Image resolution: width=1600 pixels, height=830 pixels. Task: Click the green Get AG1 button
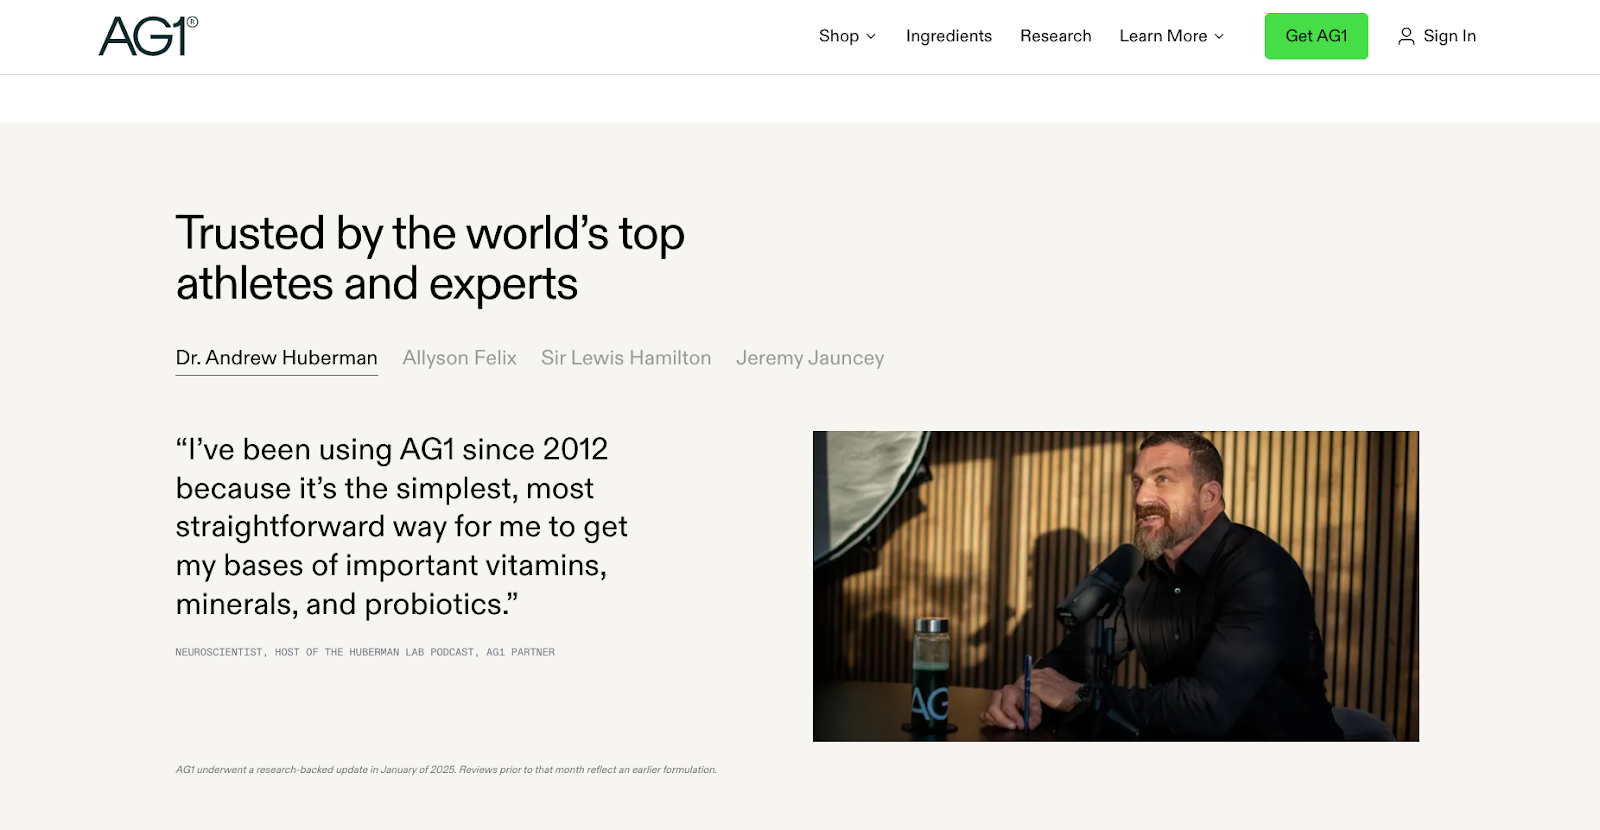click(x=1316, y=36)
